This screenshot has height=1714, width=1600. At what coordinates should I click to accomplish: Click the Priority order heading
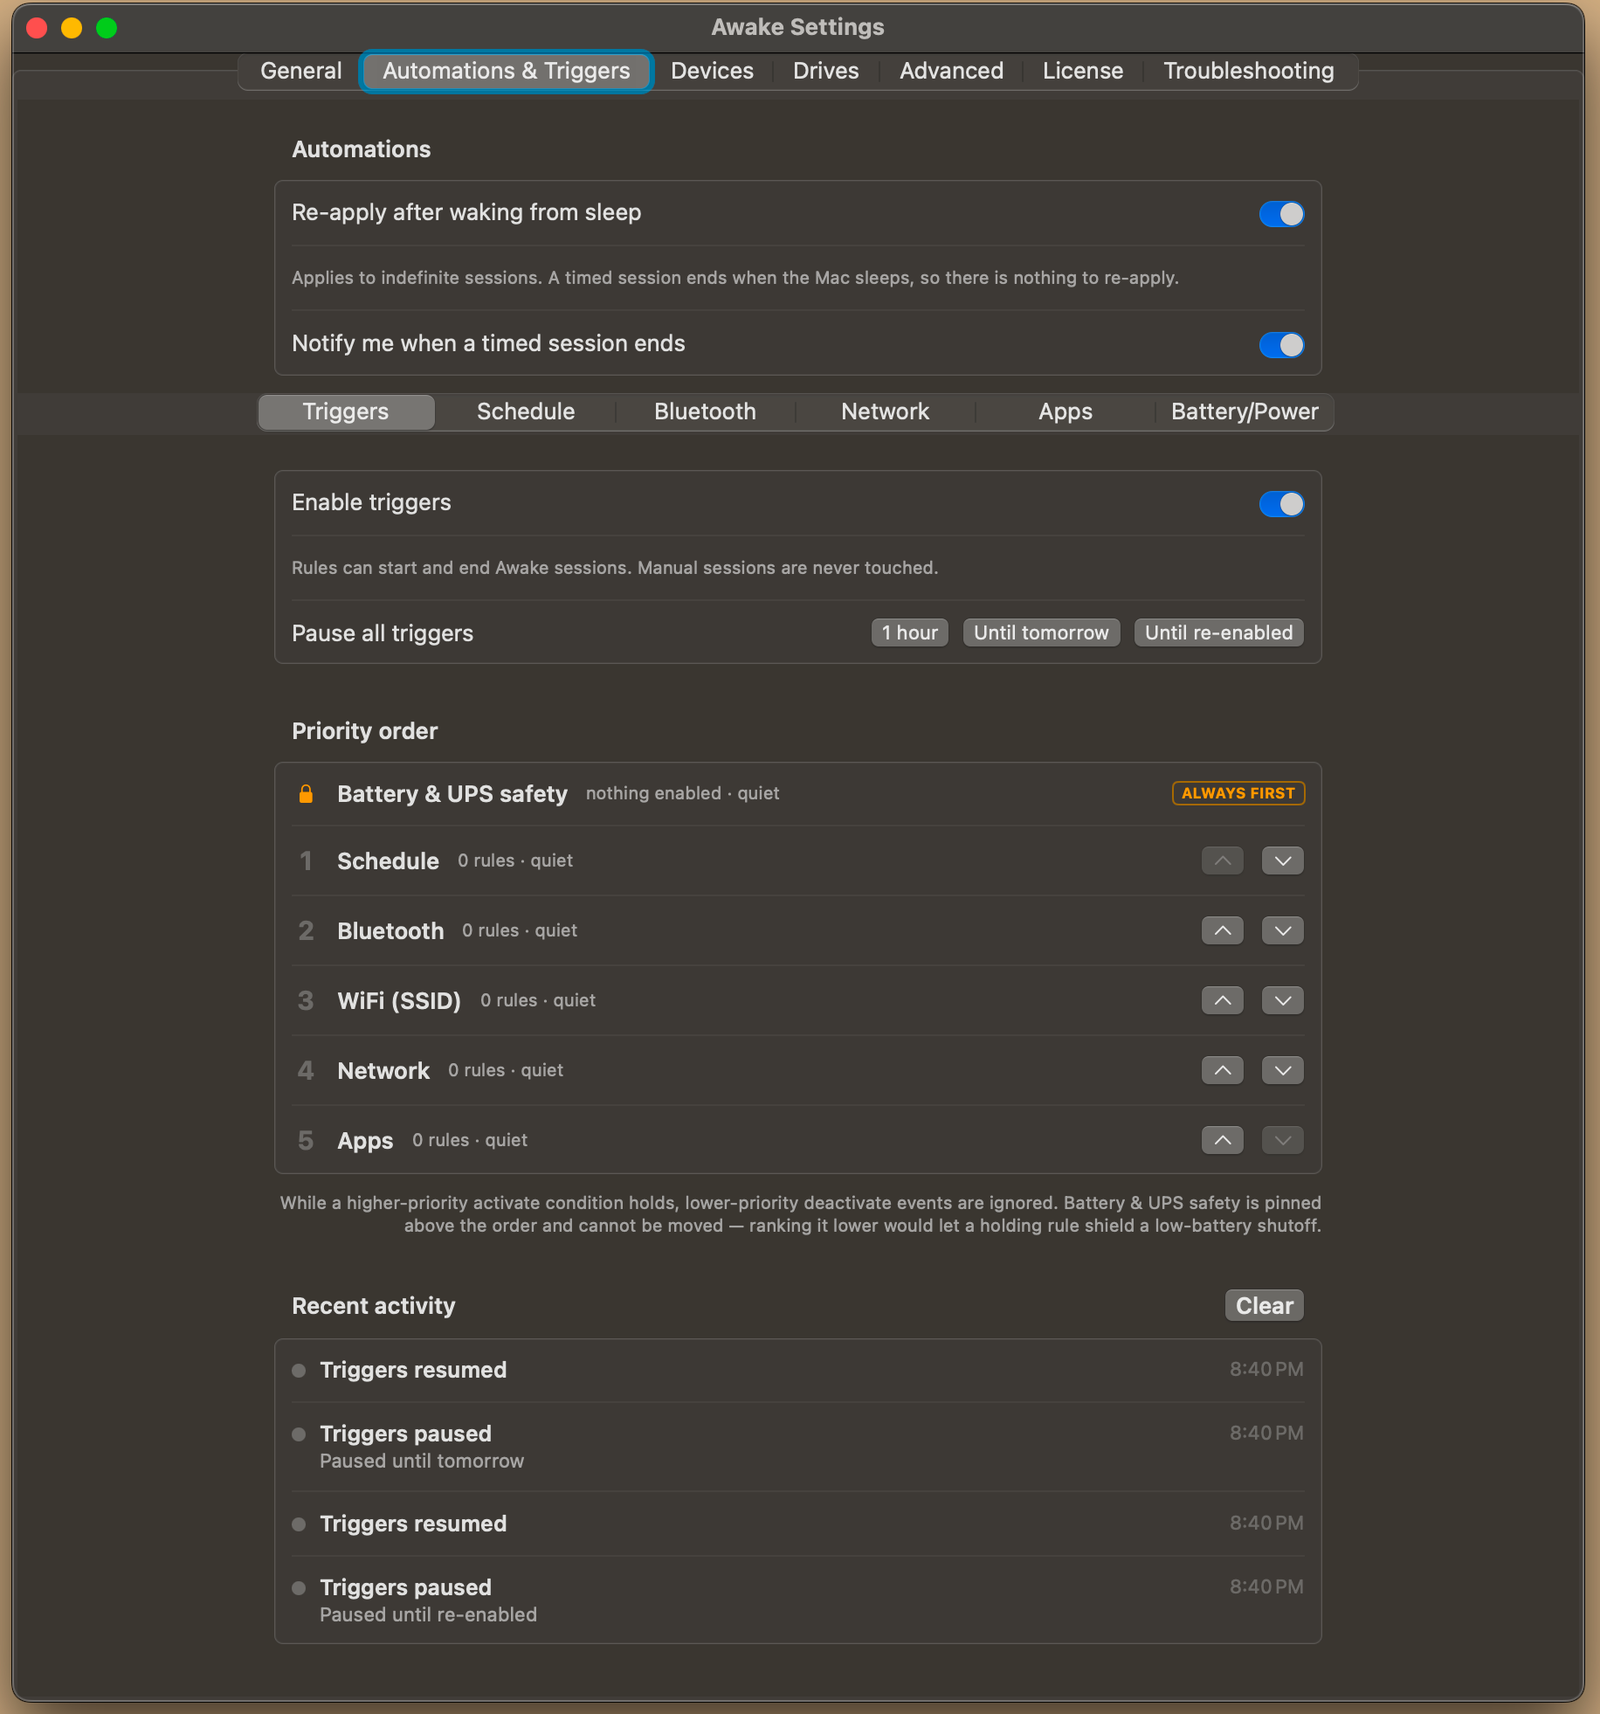point(365,732)
